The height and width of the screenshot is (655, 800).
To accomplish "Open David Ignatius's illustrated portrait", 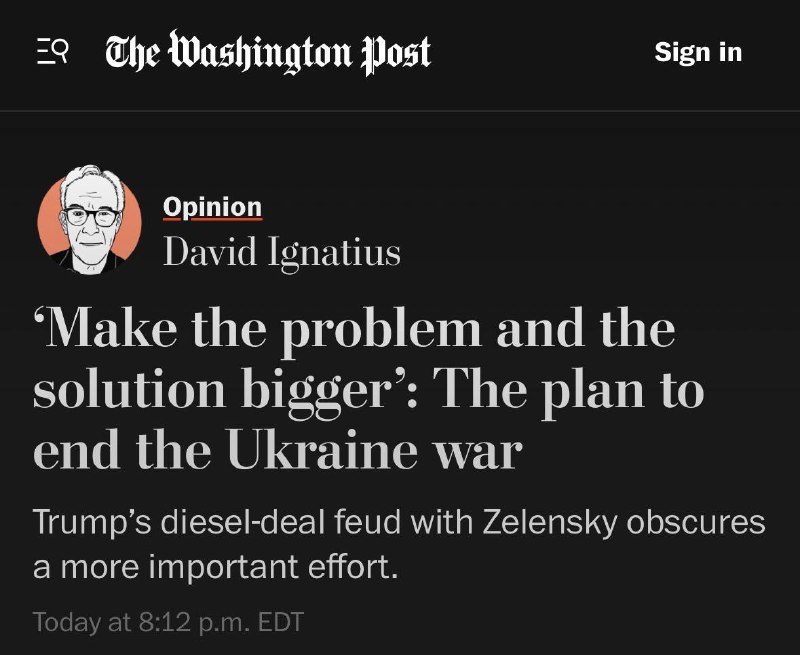I will pyautogui.click(x=90, y=219).
